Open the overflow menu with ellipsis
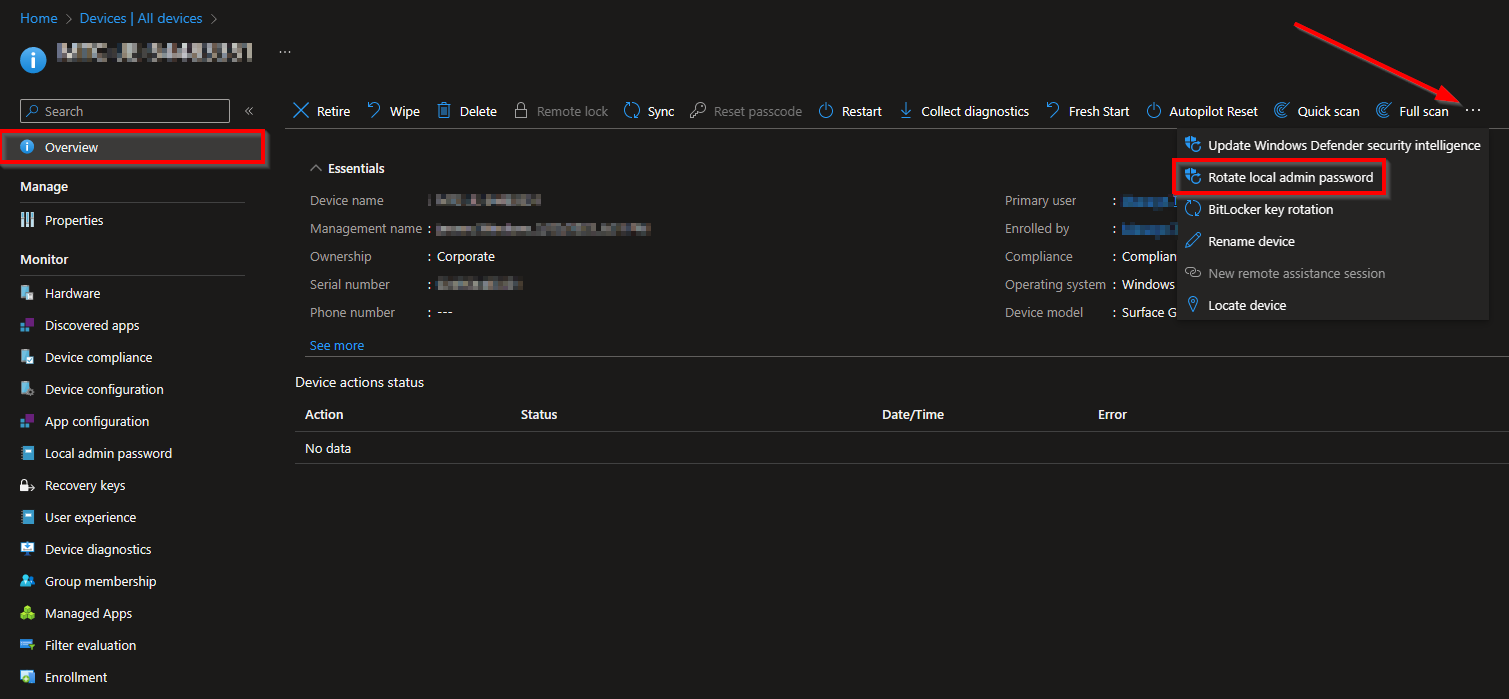 (x=1472, y=110)
